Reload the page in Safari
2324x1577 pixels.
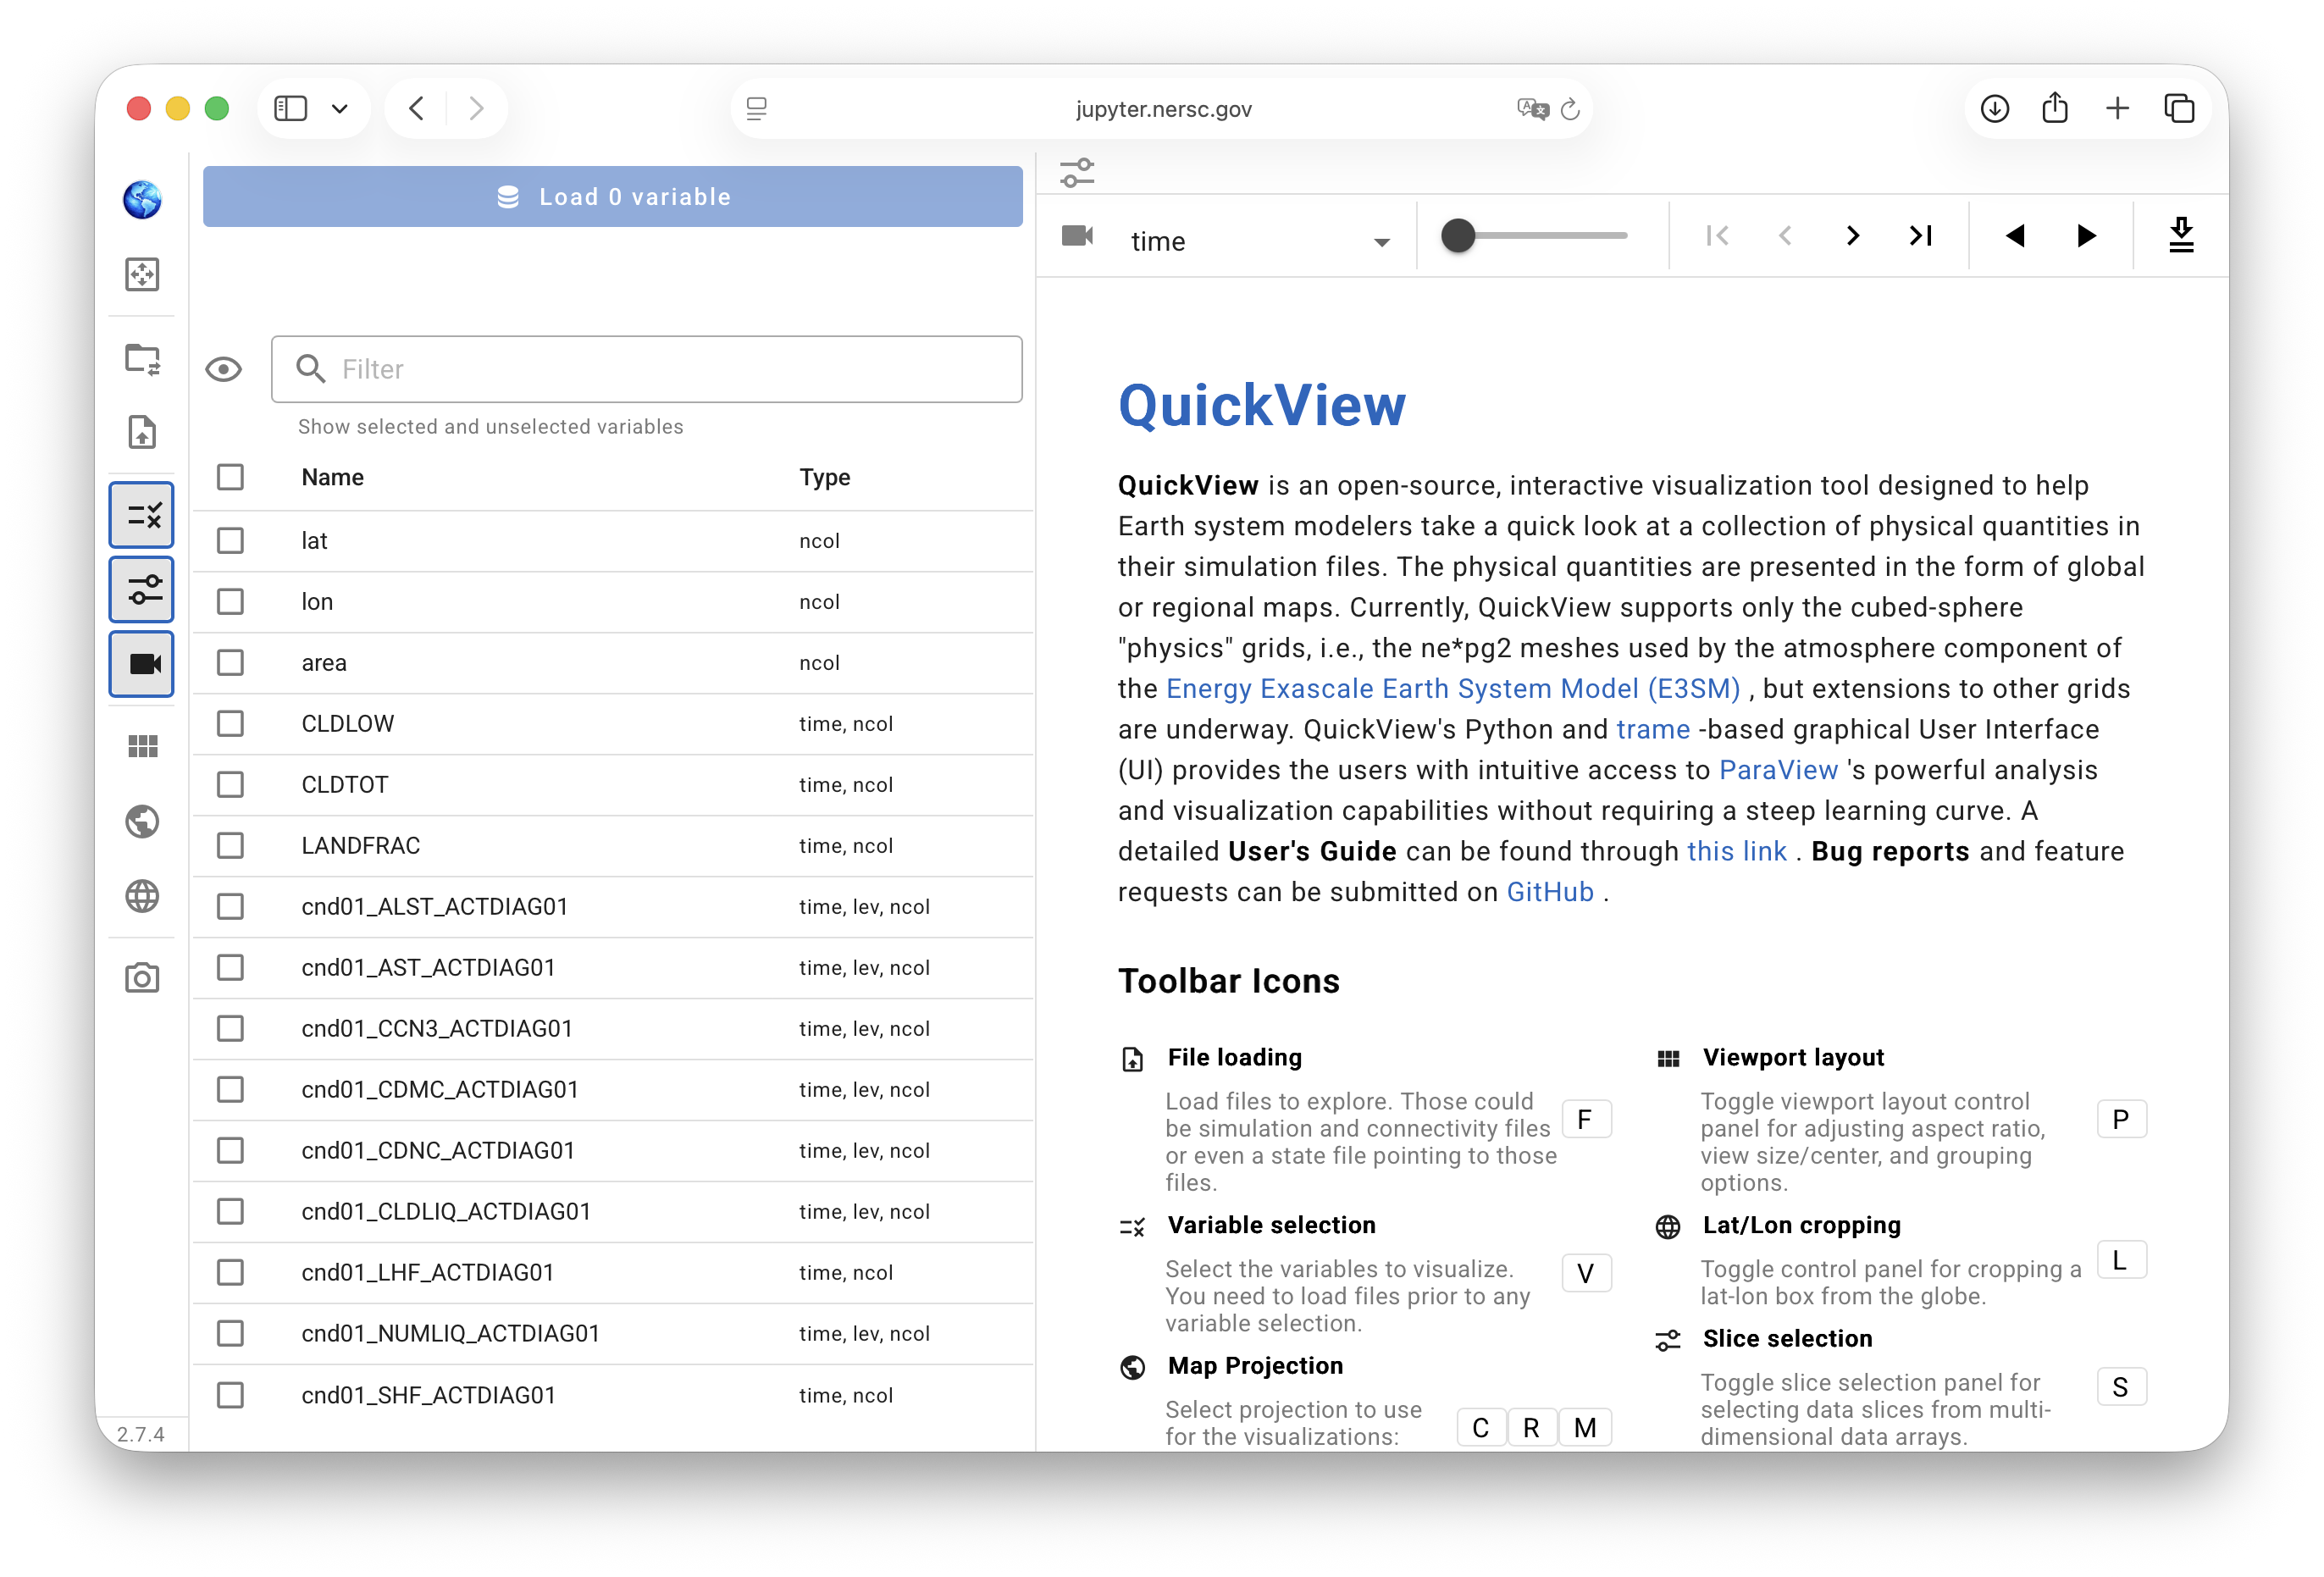coord(1570,109)
